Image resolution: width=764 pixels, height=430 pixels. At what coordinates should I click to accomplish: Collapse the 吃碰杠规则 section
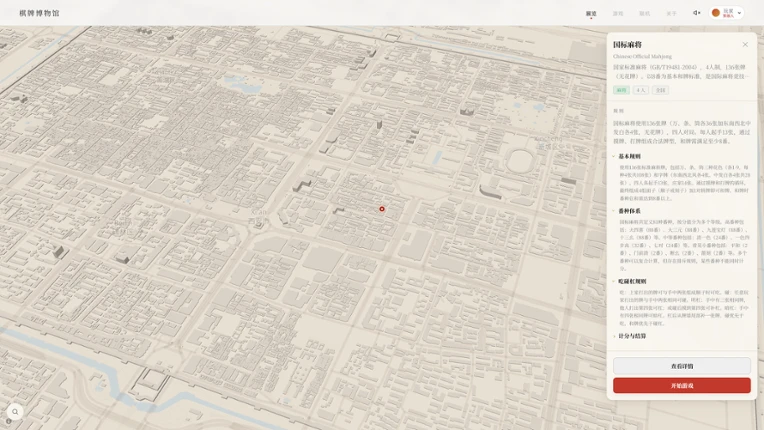tap(632, 281)
